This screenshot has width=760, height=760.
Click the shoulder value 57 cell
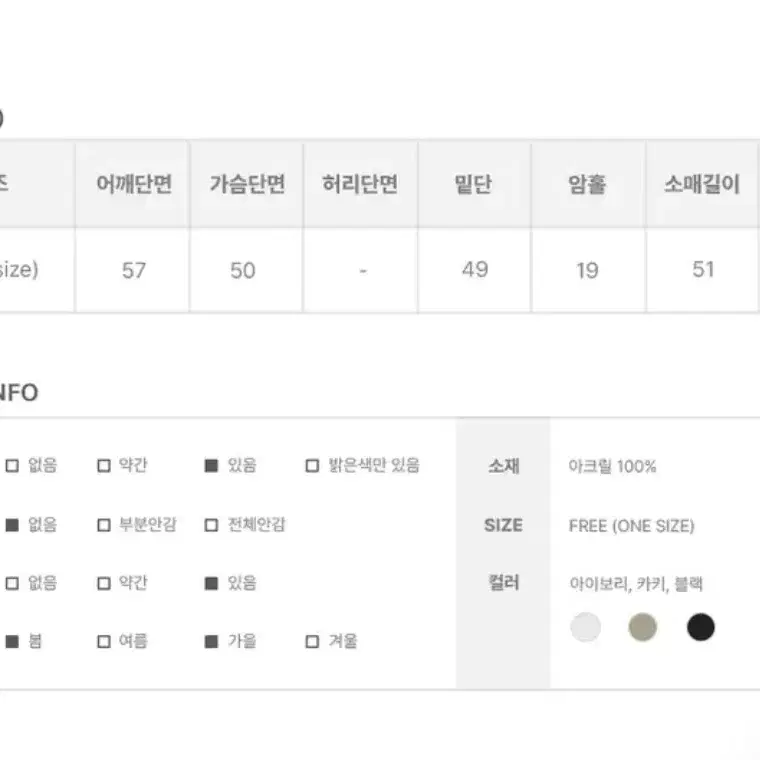[x=132, y=270]
